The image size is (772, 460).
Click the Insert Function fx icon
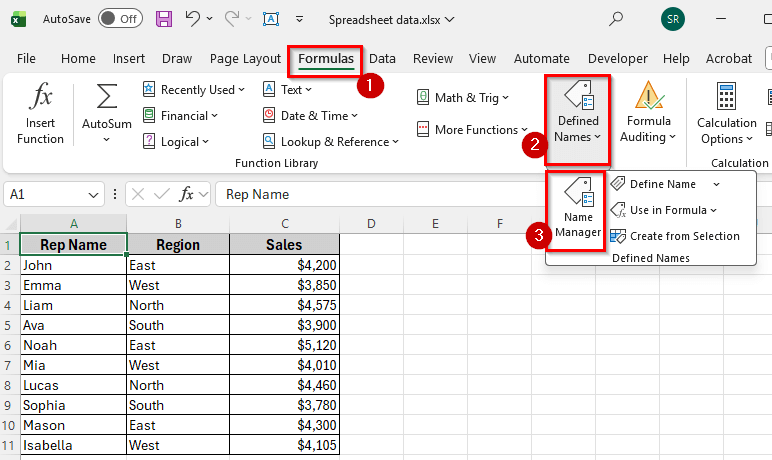(x=40, y=96)
